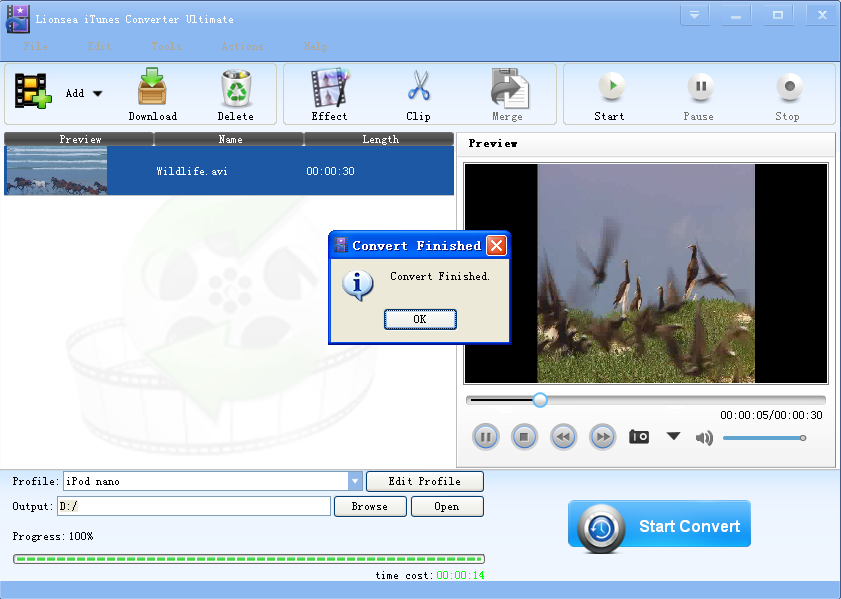This screenshot has width=841, height=599.
Task: Click the Output path field
Action: pyautogui.click(x=194, y=506)
